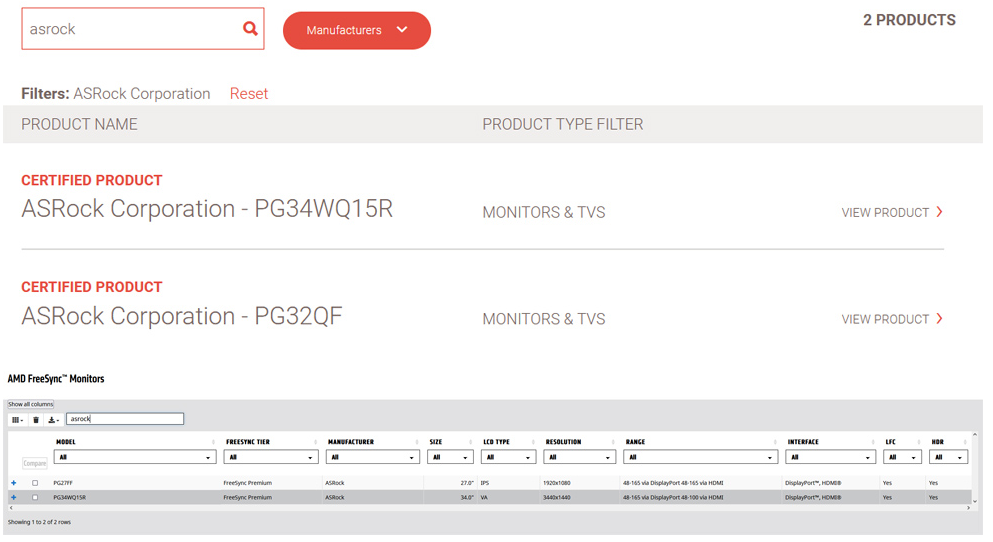Click PRODUCT NAME column header
This screenshot has height=542, width=993.
click(79, 124)
